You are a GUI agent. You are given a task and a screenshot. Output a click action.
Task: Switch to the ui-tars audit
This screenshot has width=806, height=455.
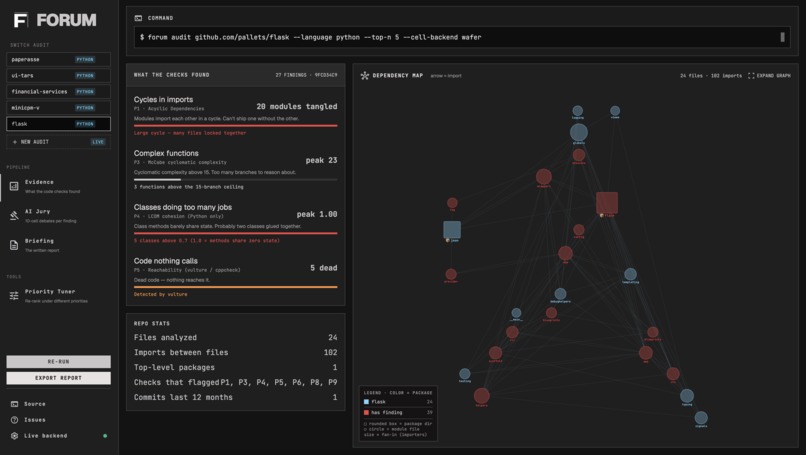point(58,76)
